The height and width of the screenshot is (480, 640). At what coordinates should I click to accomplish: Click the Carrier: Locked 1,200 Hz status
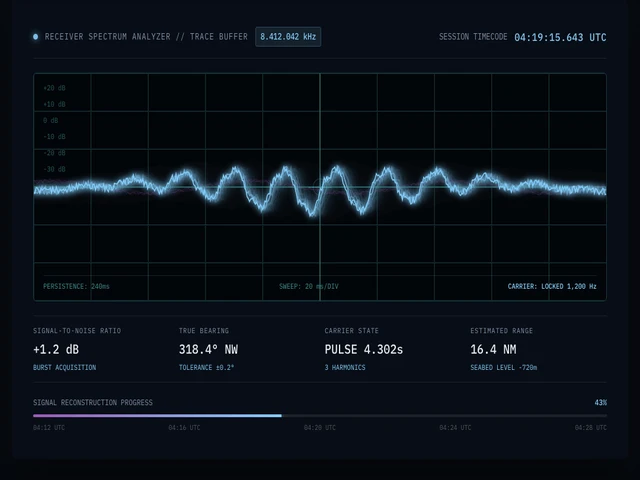pos(552,286)
